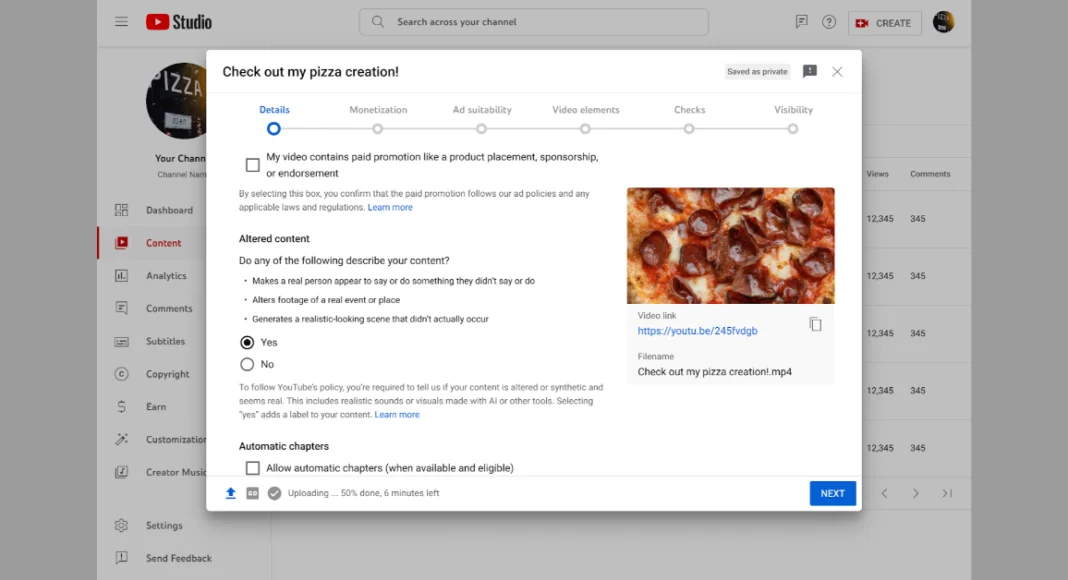Open the help question mark icon
The width and height of the screenshot is (1068, 580).
(828, 22)
